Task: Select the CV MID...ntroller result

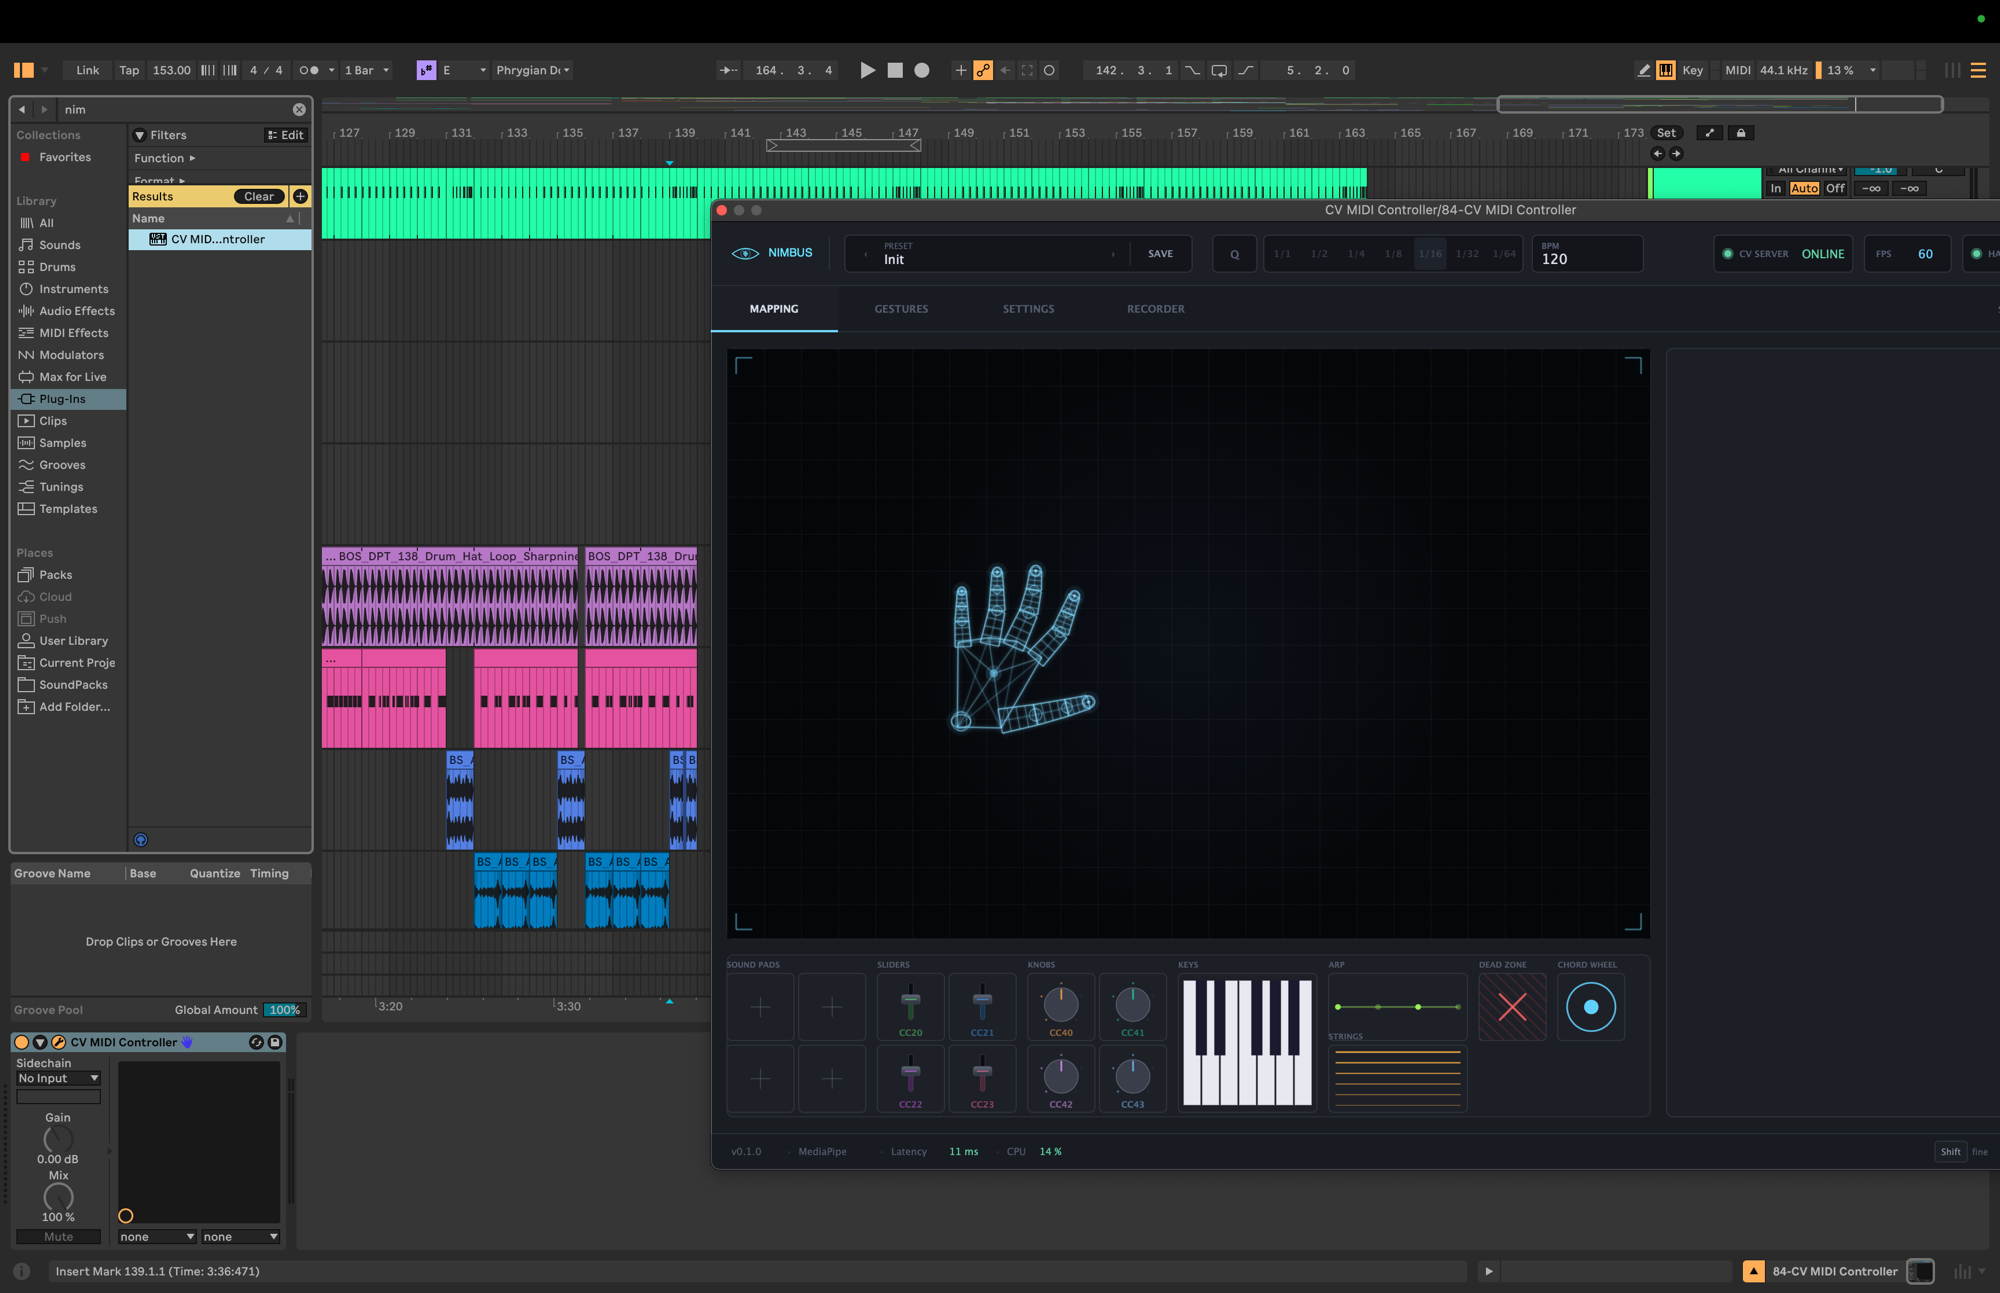Action: (219, 239)
